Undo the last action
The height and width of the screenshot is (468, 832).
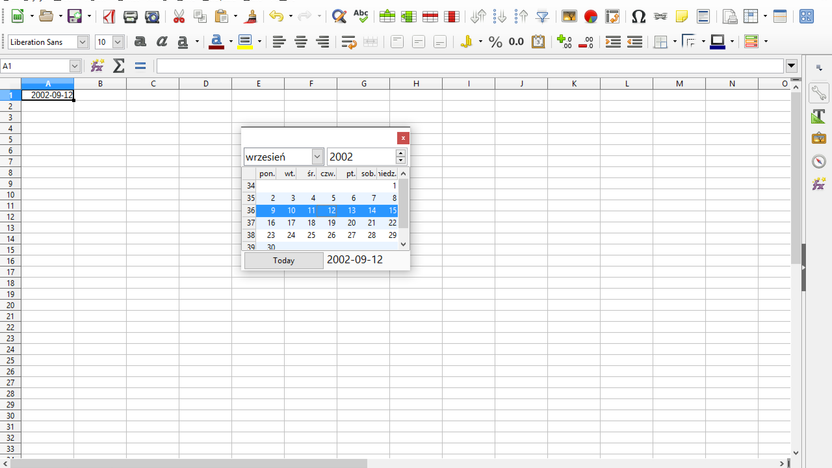coord(276,16)
